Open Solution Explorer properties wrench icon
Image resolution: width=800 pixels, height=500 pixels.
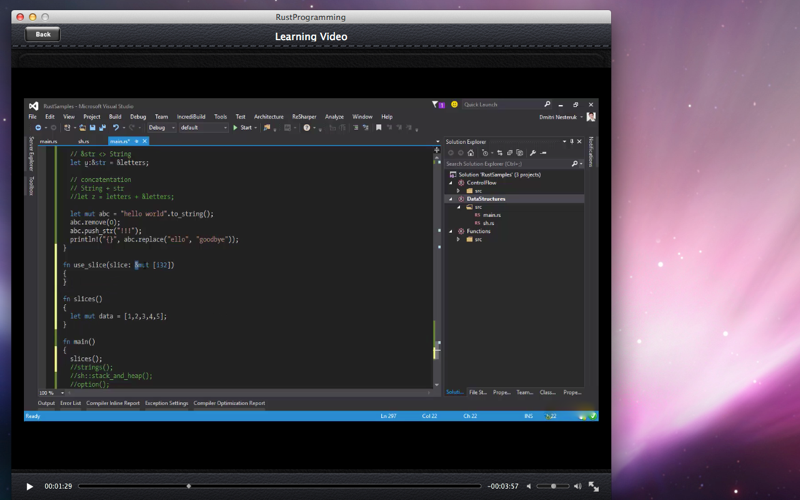pyautogui.click(x=533, y=153)
